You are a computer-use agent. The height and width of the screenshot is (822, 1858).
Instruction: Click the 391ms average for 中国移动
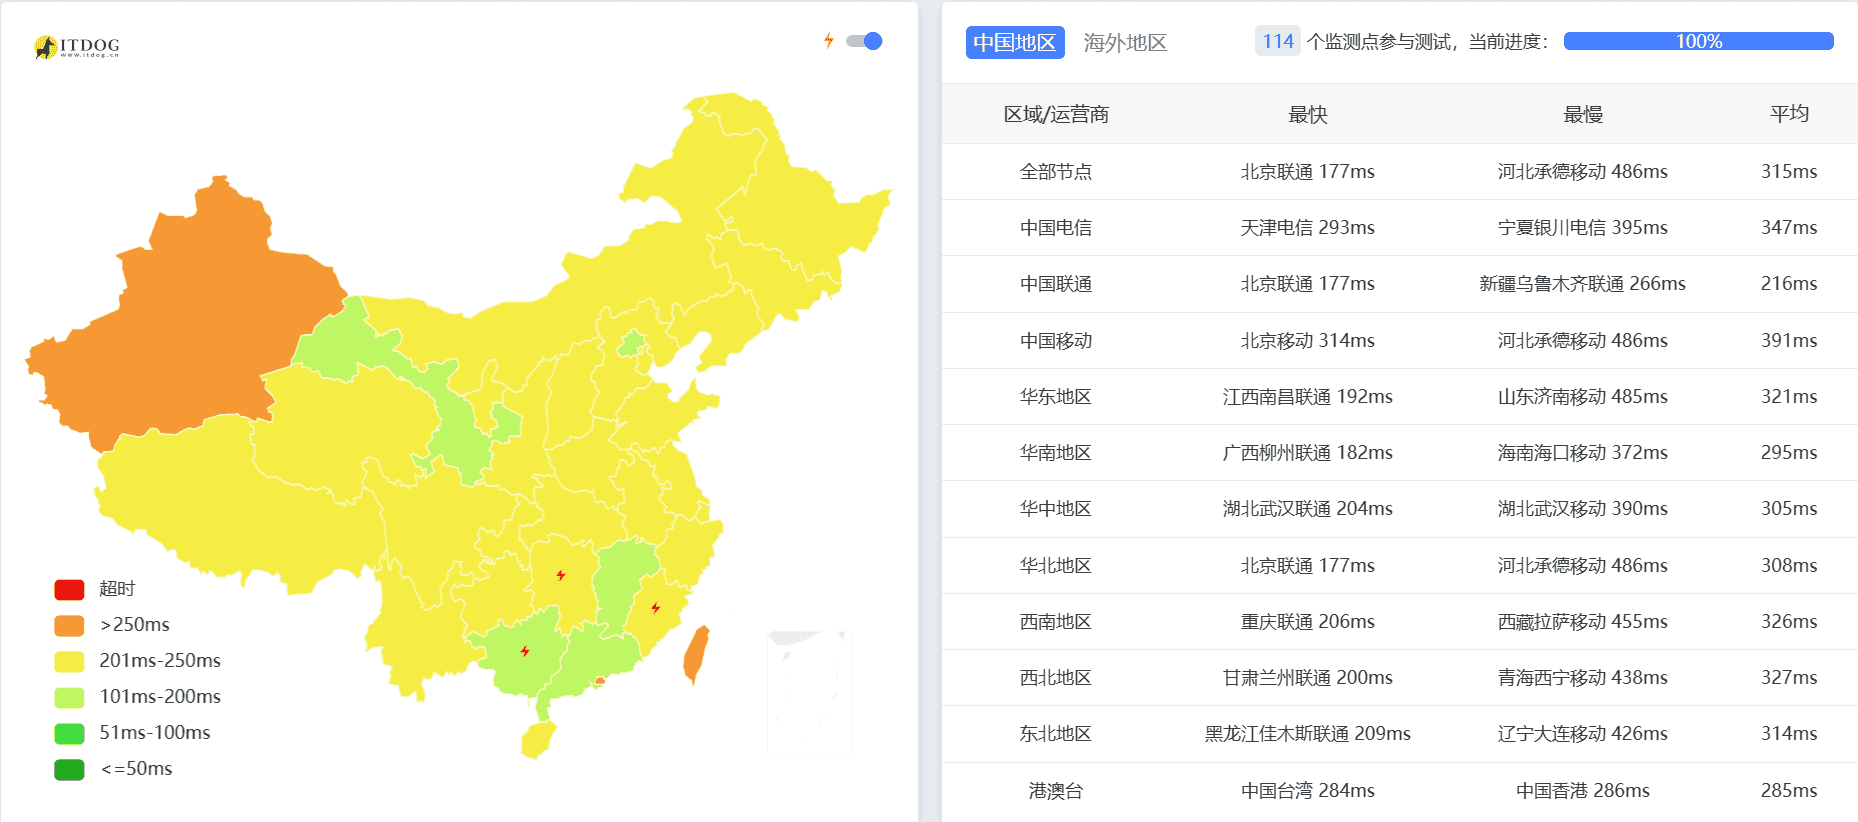(1789, 341)
